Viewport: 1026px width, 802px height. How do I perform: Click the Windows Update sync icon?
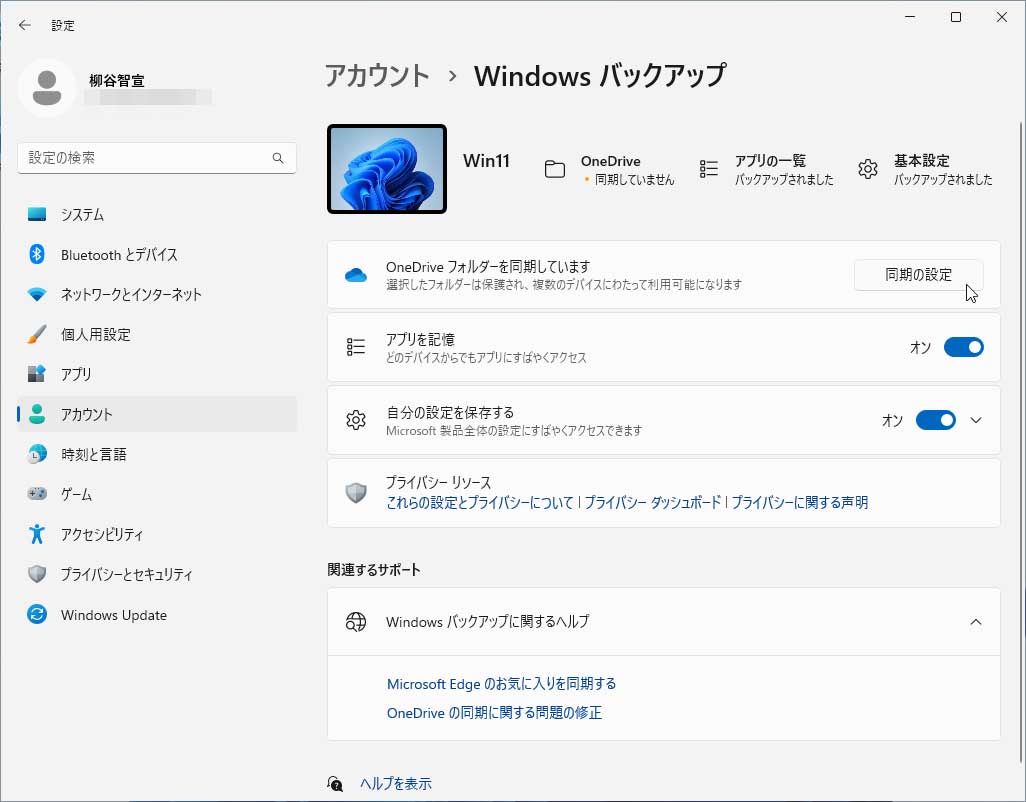tap(37, 615)
